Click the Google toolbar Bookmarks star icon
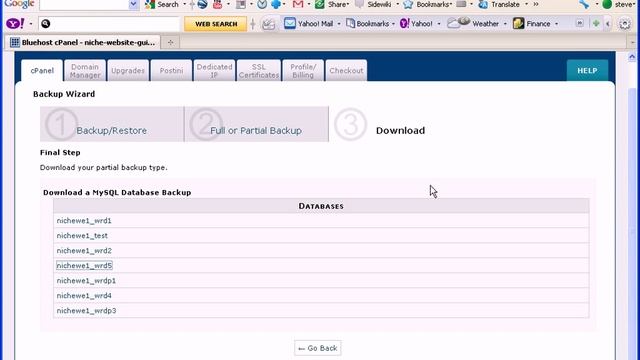The width and height of the screenshot is (640, 360). click(408, 4)
